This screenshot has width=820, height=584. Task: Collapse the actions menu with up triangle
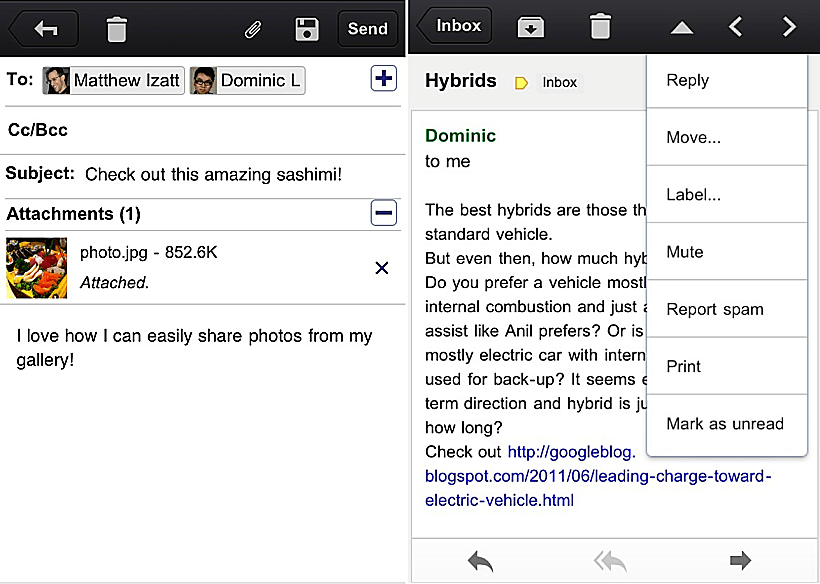(682, 28)
